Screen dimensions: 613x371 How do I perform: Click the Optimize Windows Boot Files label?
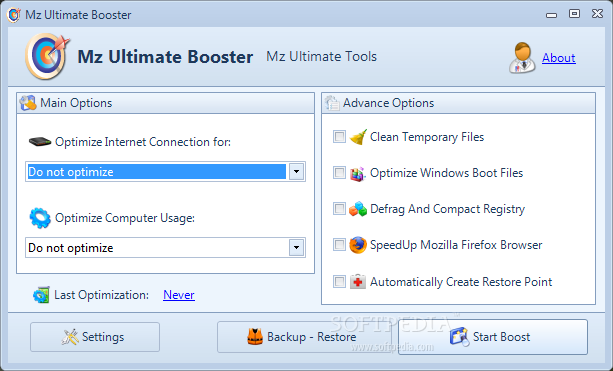click(x=446, y=173)
